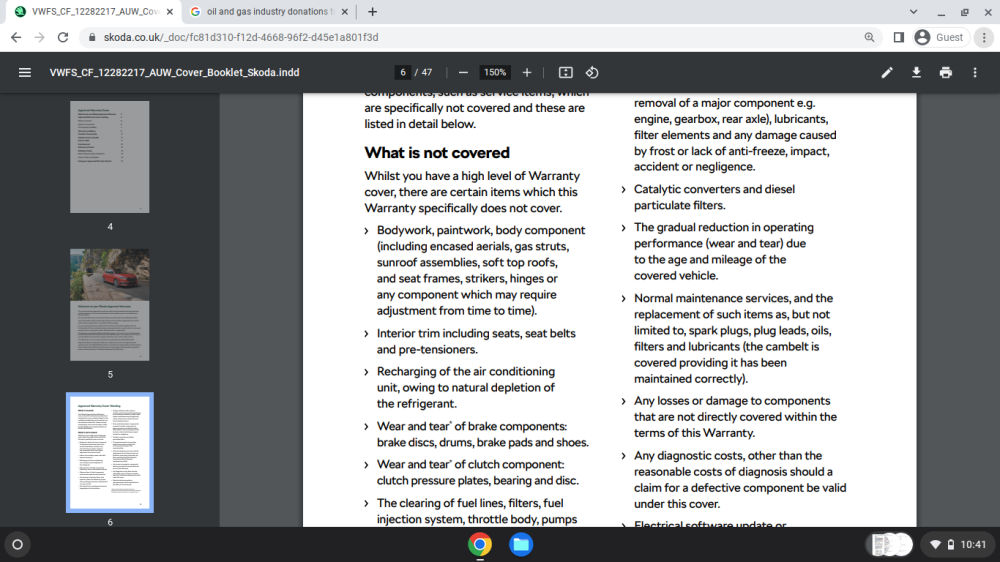Open the PDF viewer more actions menu

[x=975, y=73]
